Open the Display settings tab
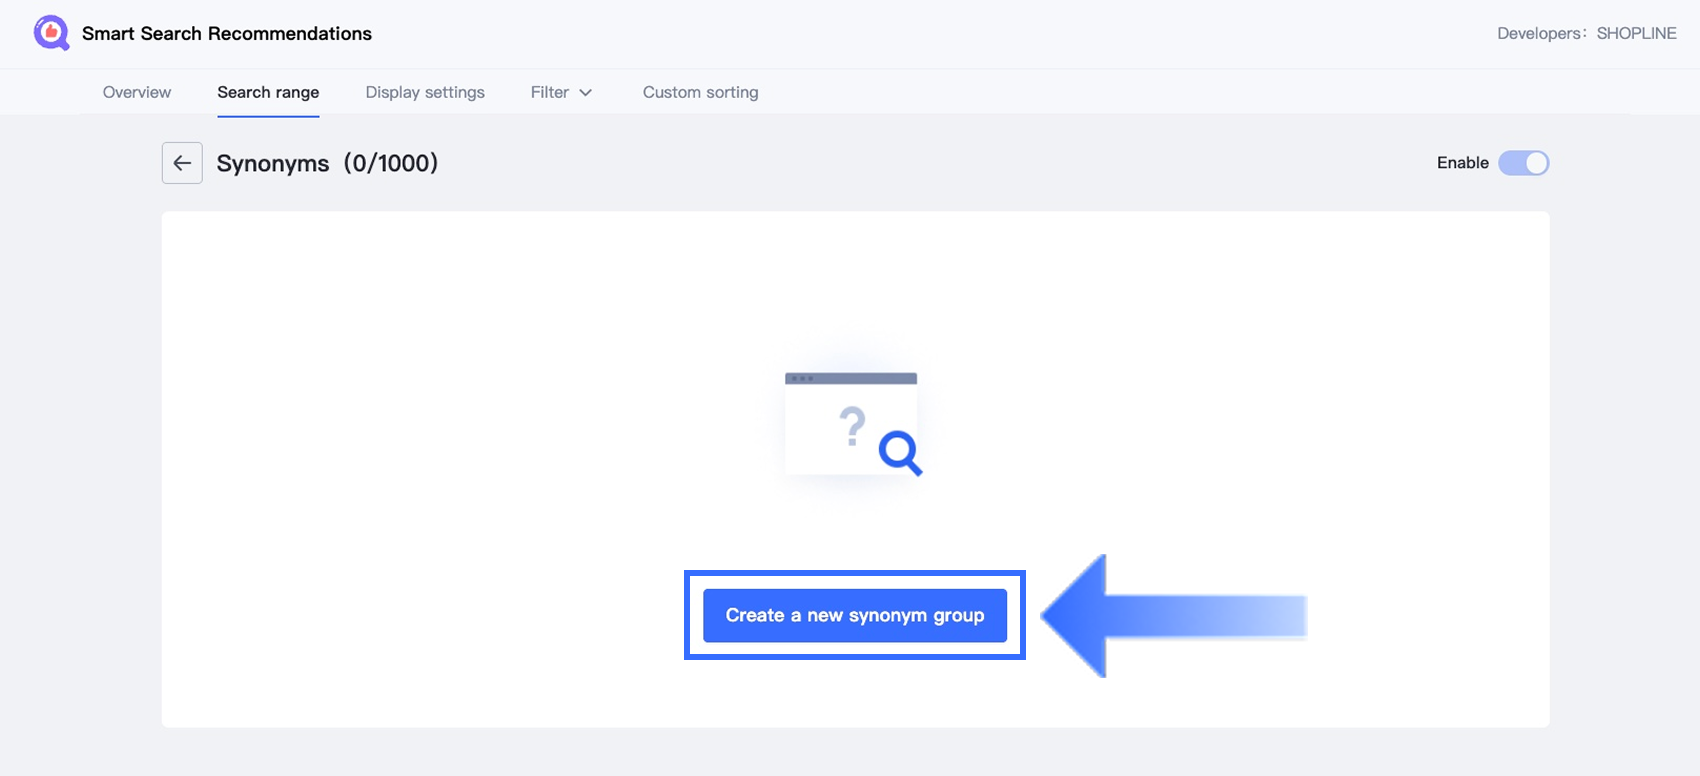Image resolution: width=1700 pixels, height=776 pixels. (425, 92)
